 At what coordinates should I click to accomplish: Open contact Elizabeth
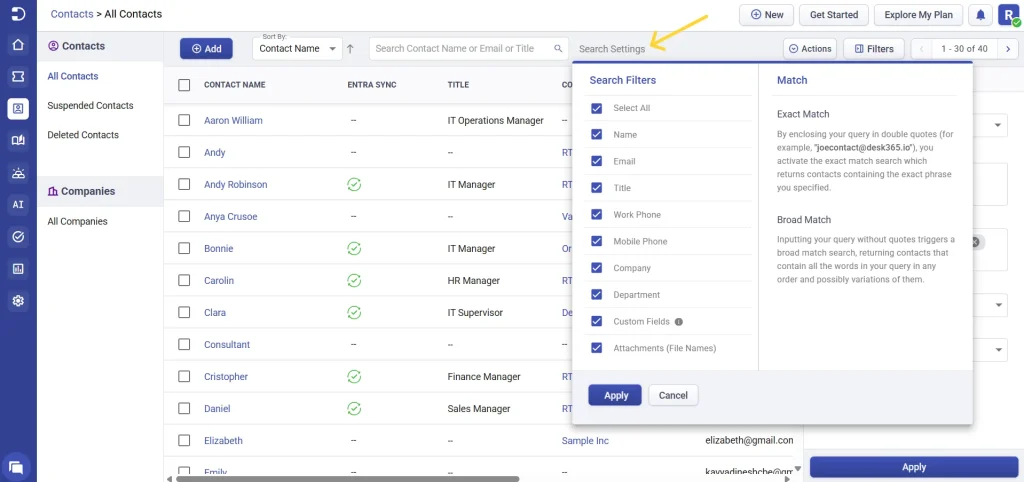[x=223, y=441]
